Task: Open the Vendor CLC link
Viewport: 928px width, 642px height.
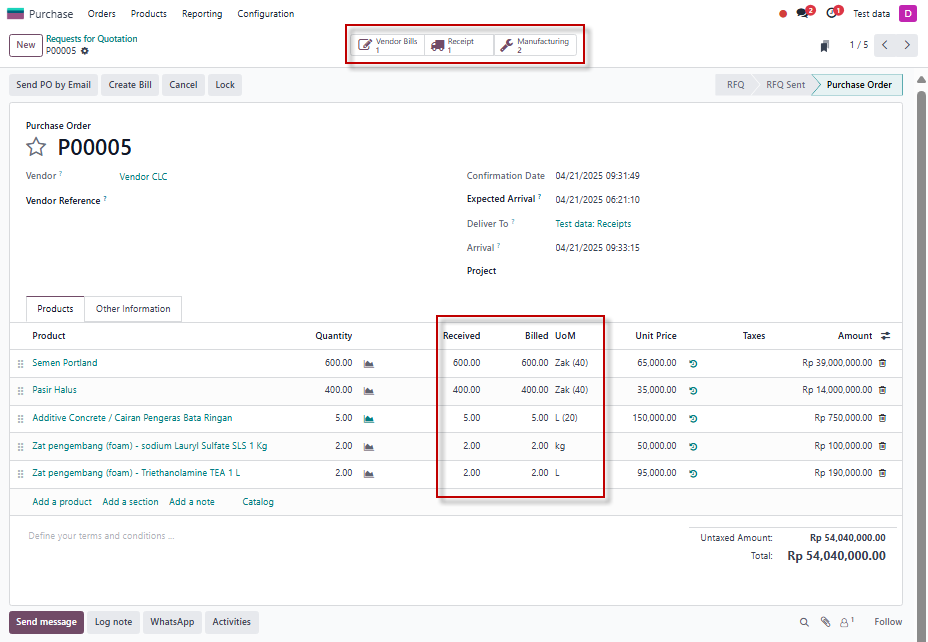Action: pos(143,176)
